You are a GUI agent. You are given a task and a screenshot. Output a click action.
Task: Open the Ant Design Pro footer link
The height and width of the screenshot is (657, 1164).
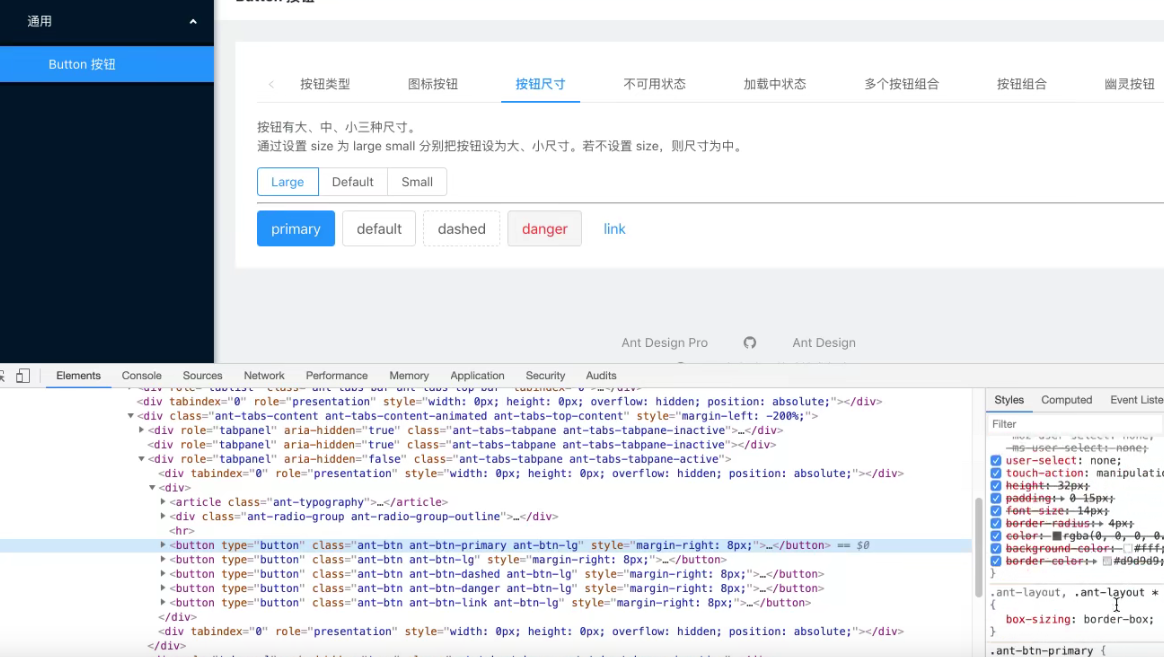tap(664, 342)
